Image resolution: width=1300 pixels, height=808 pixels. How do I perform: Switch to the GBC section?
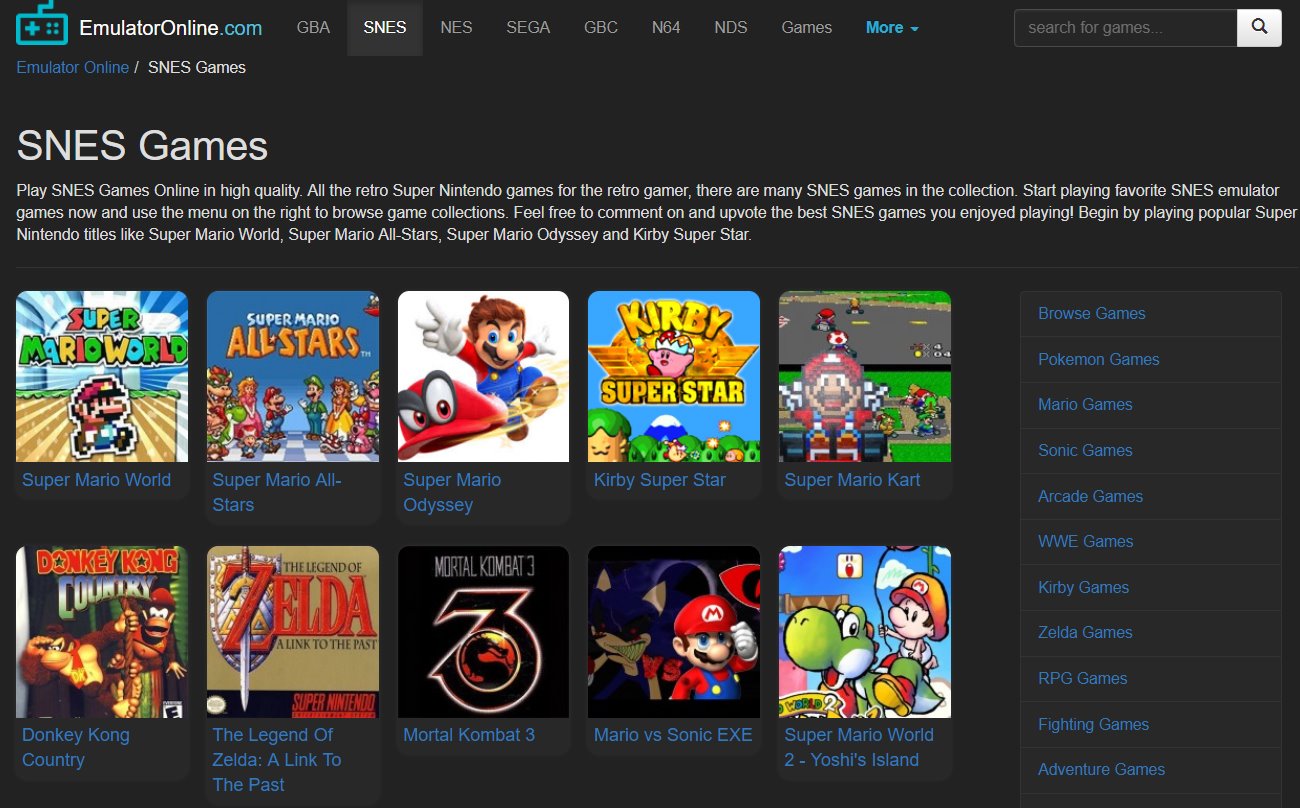(601, 28)
